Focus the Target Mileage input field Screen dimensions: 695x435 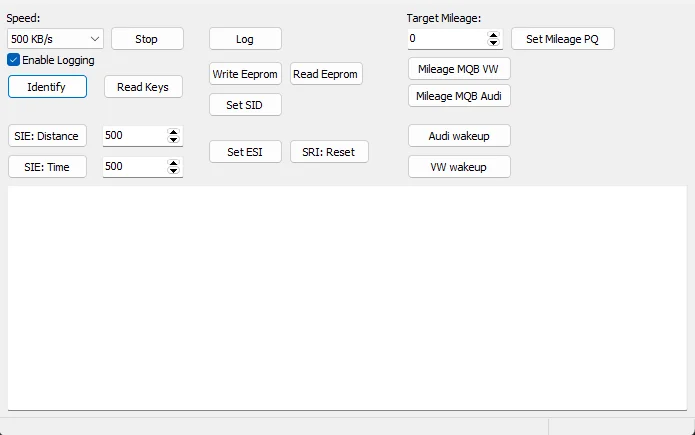tap(446, 39)
